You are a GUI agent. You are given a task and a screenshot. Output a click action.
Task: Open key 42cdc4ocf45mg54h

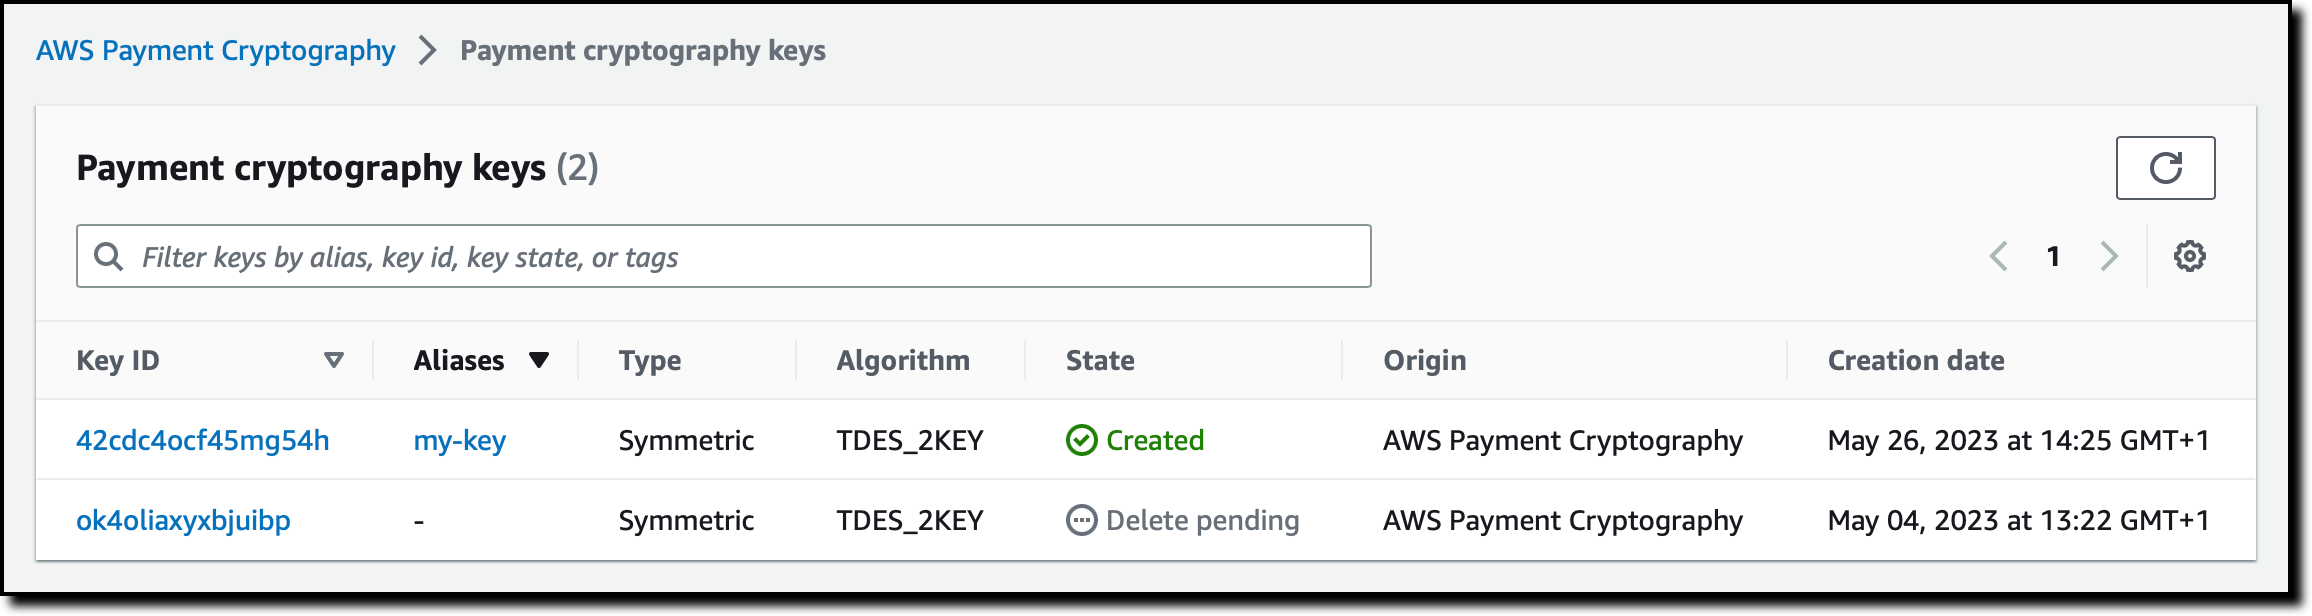[x=203, y=440]
